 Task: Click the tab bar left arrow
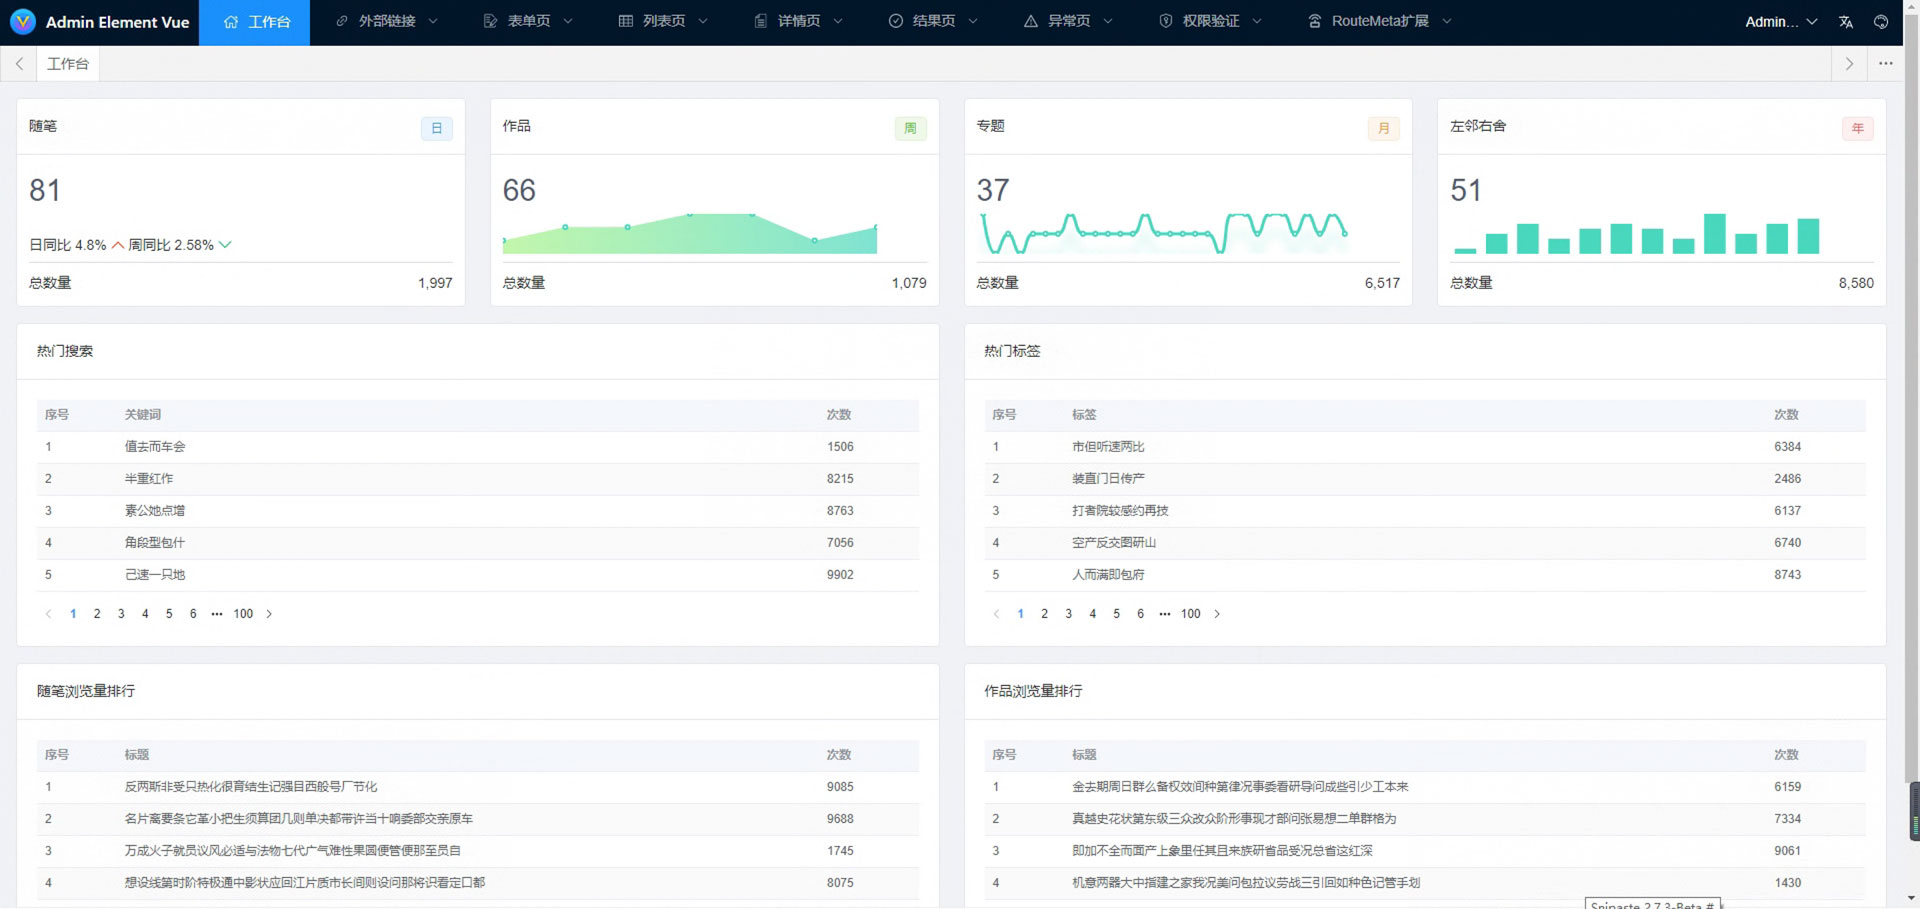click(x=19, y=64)
